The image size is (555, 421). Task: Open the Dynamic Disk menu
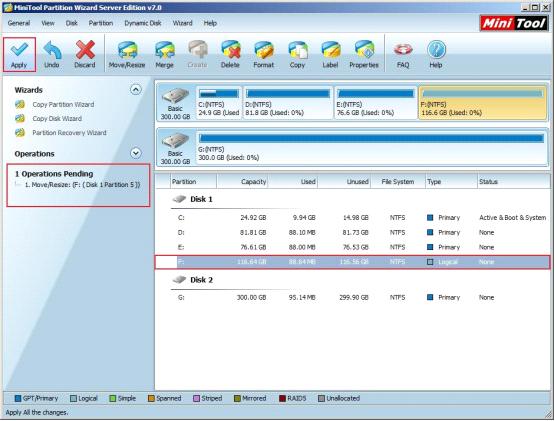(143, 23)
